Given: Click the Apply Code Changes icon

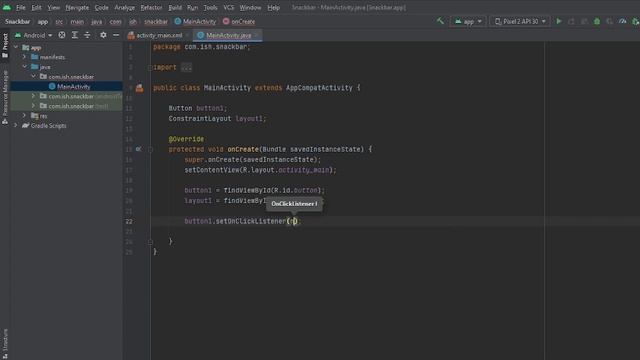Looking at the screenshot, I should click(x=584, y=21).
